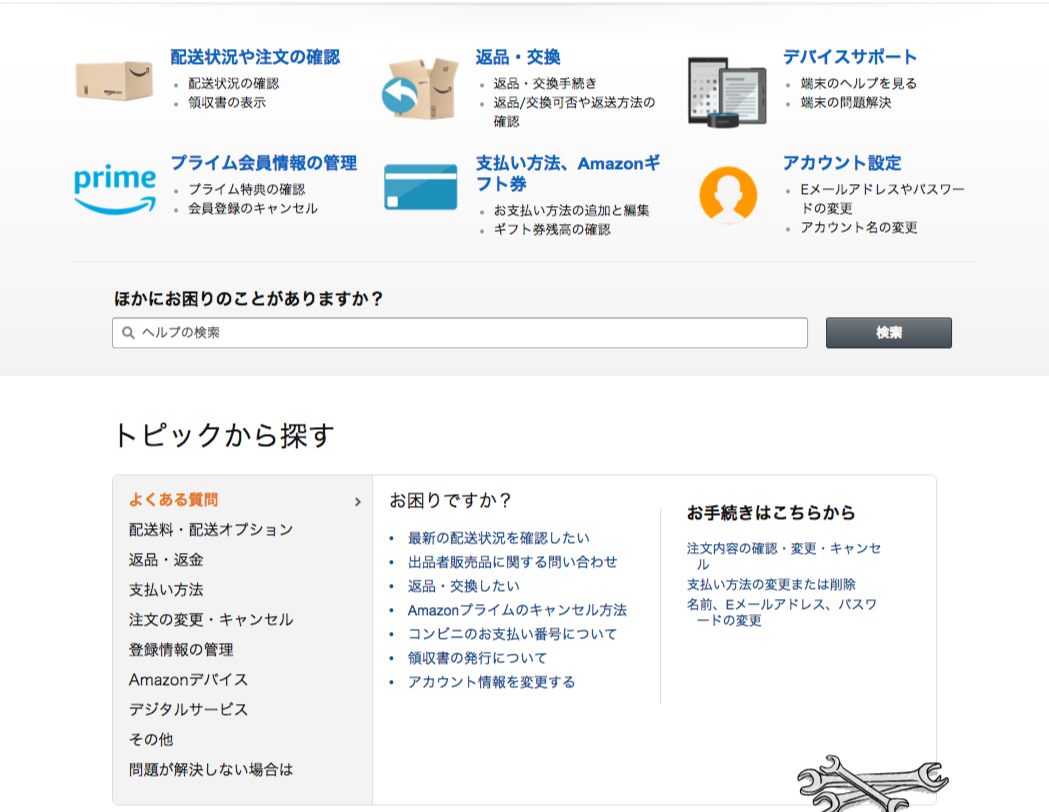1049x812 pixels.
Task: Open デバイスサポート heading link
Action: tap(850, 58)
